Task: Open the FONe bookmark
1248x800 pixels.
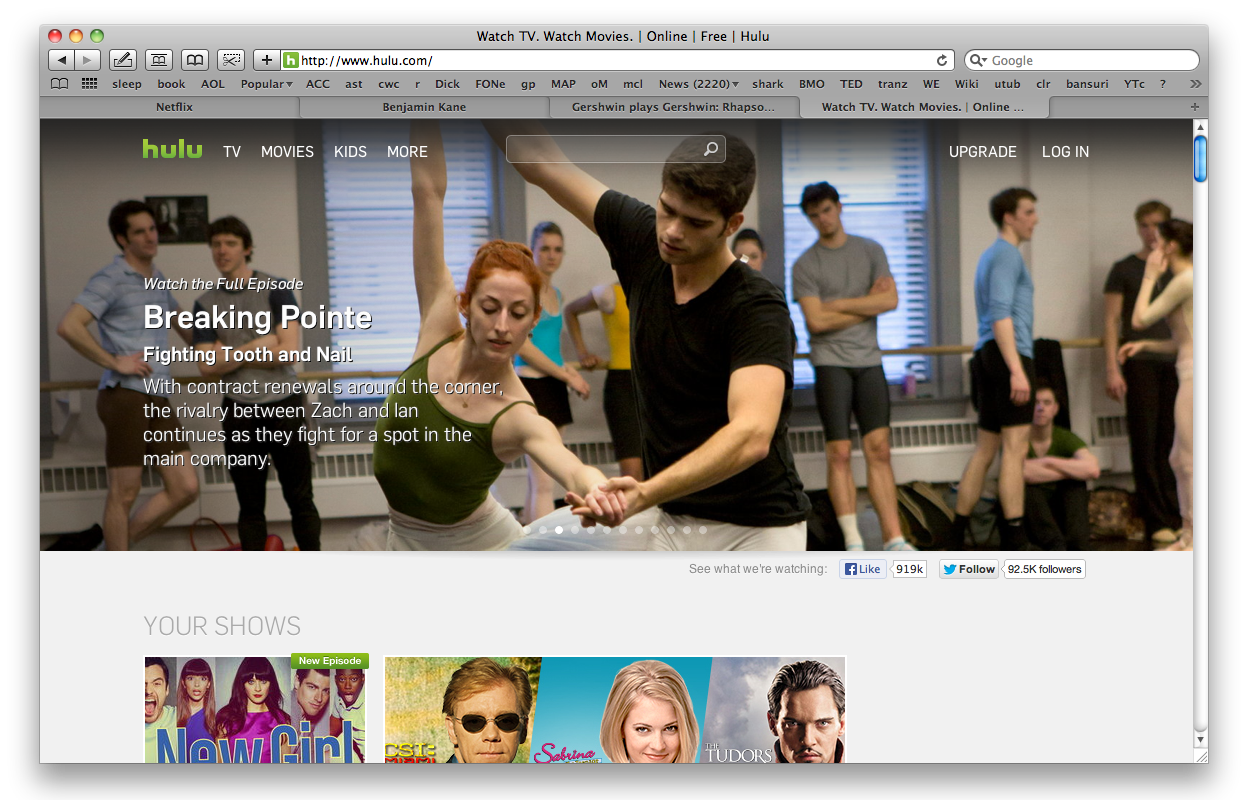Action: 491,84
